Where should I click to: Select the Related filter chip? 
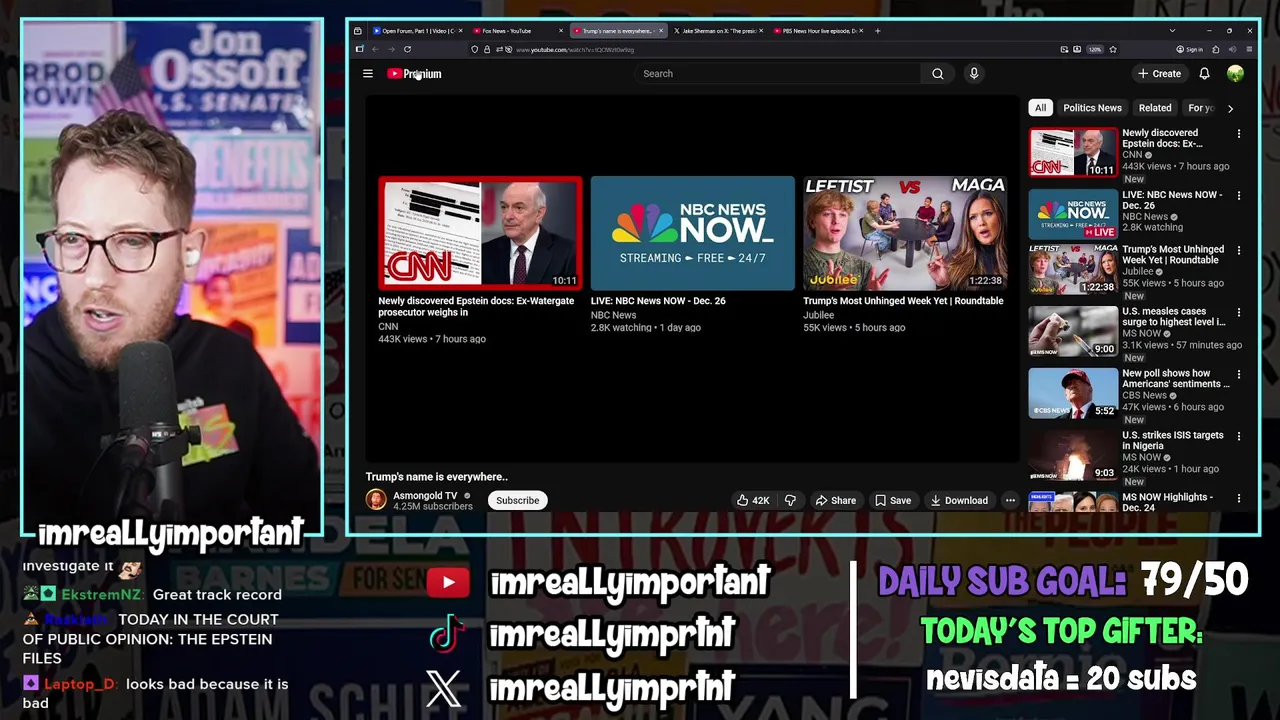1155,108
